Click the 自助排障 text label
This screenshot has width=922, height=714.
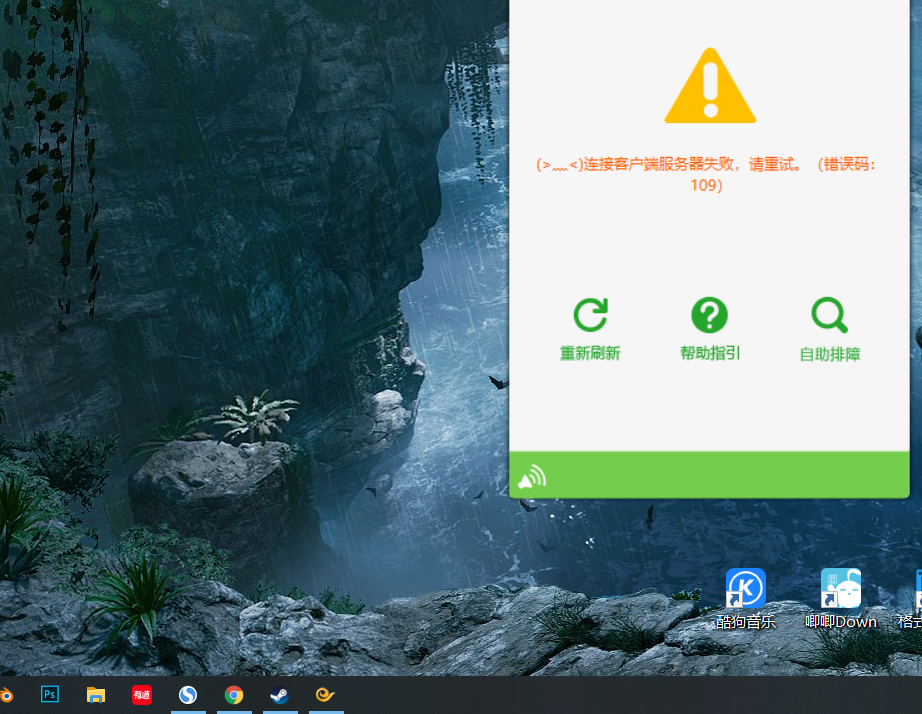829,353
